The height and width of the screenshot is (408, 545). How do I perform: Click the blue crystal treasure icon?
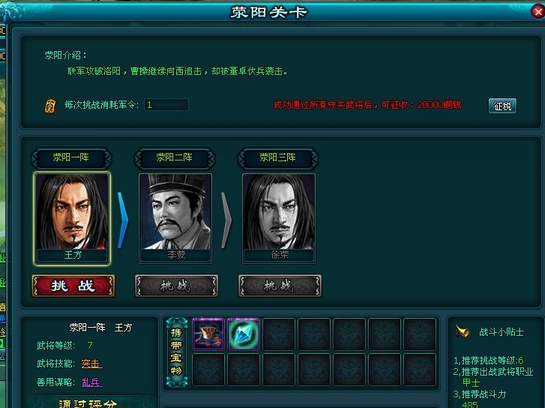244,334
